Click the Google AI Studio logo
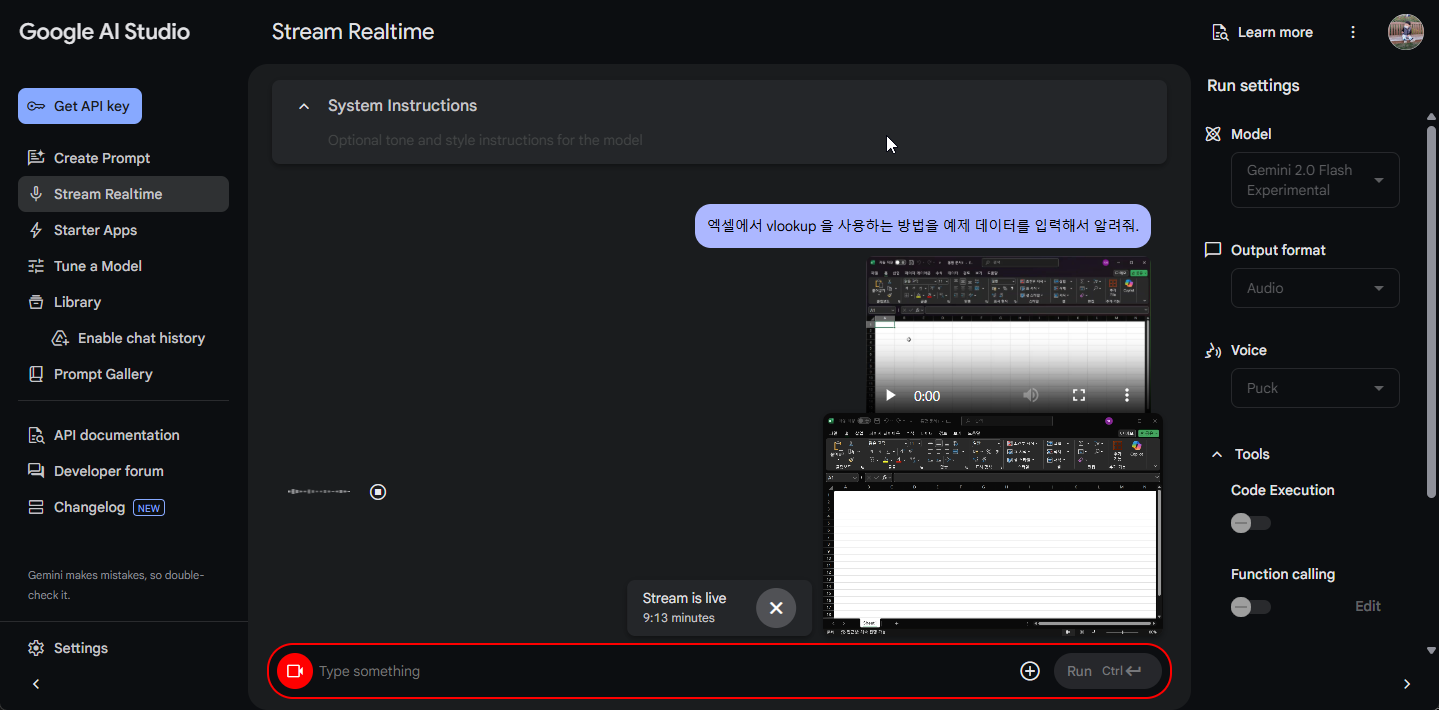The image size is (1439, 710). point(104,32)
